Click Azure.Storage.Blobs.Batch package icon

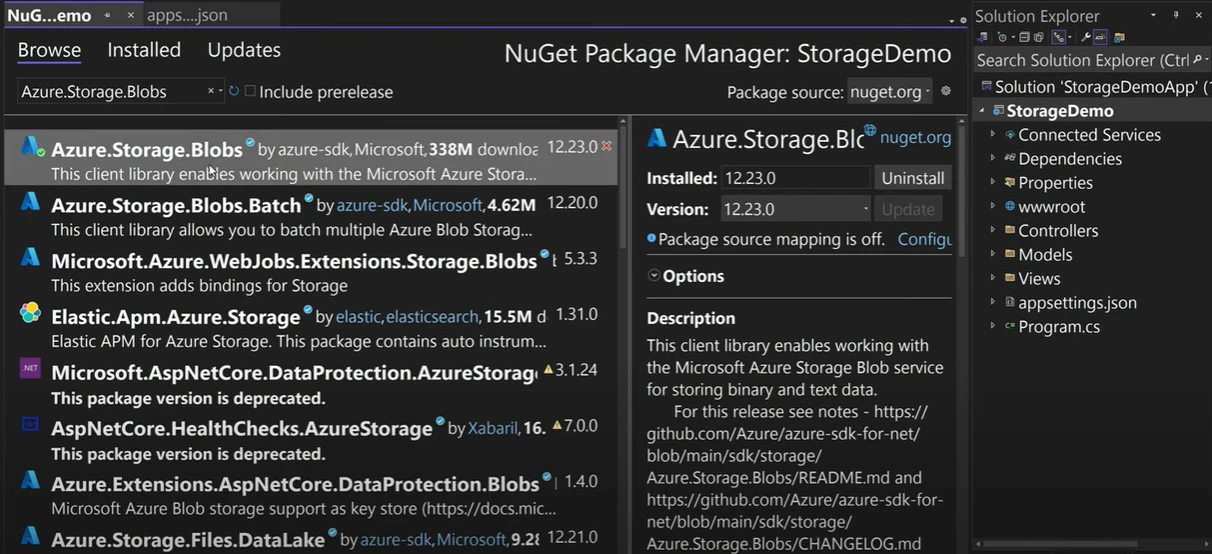point(31,202)
